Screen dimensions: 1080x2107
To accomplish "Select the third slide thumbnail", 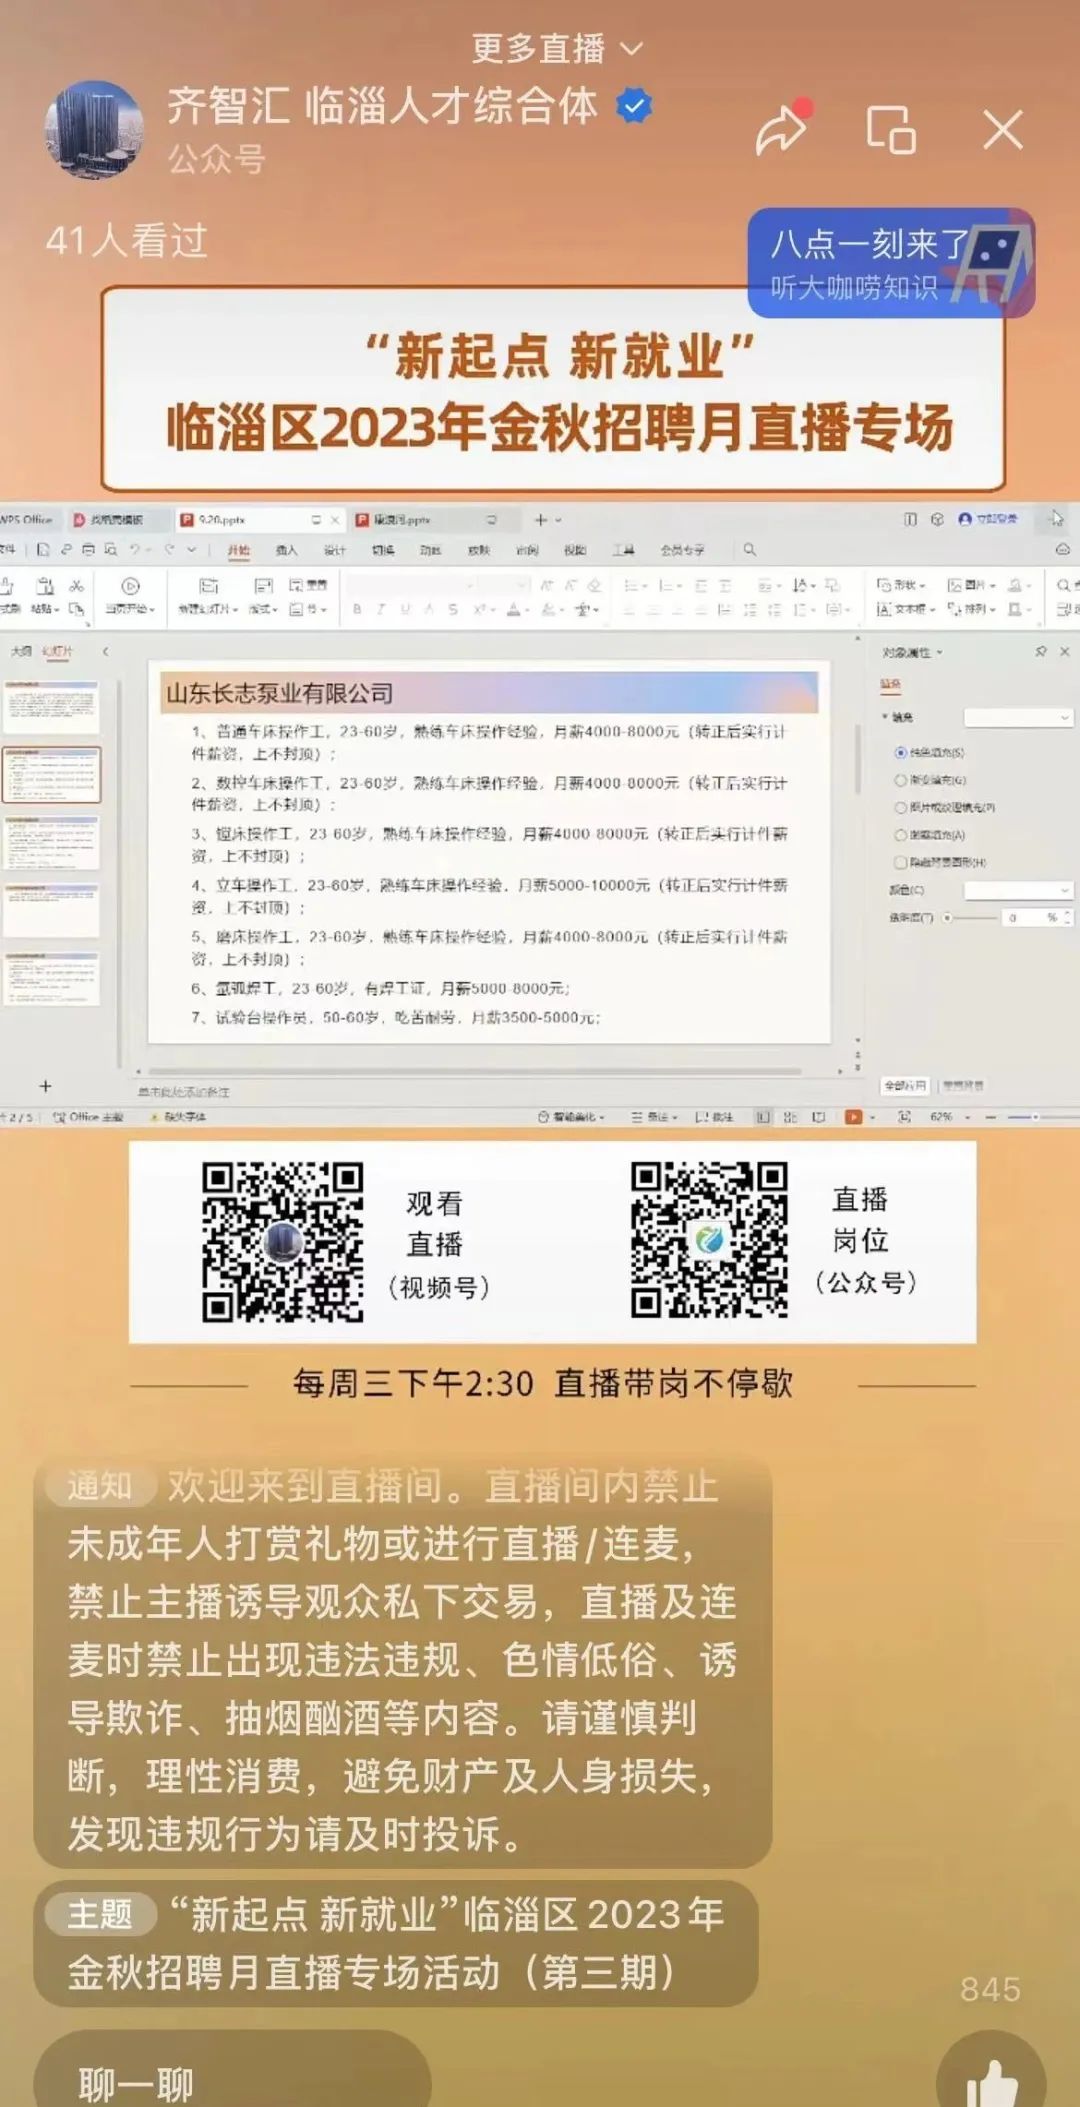I will 51,842.
